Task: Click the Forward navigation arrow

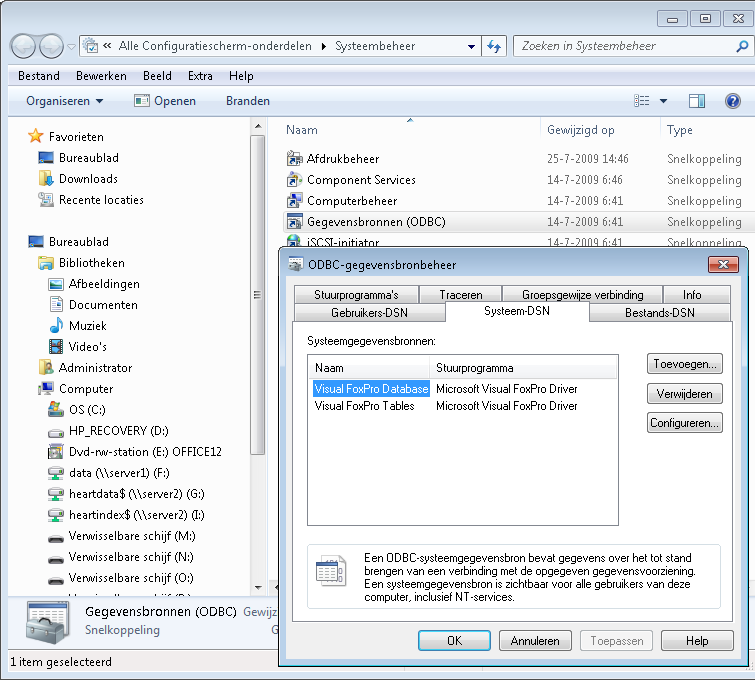Action: click(x=51, y=47)
